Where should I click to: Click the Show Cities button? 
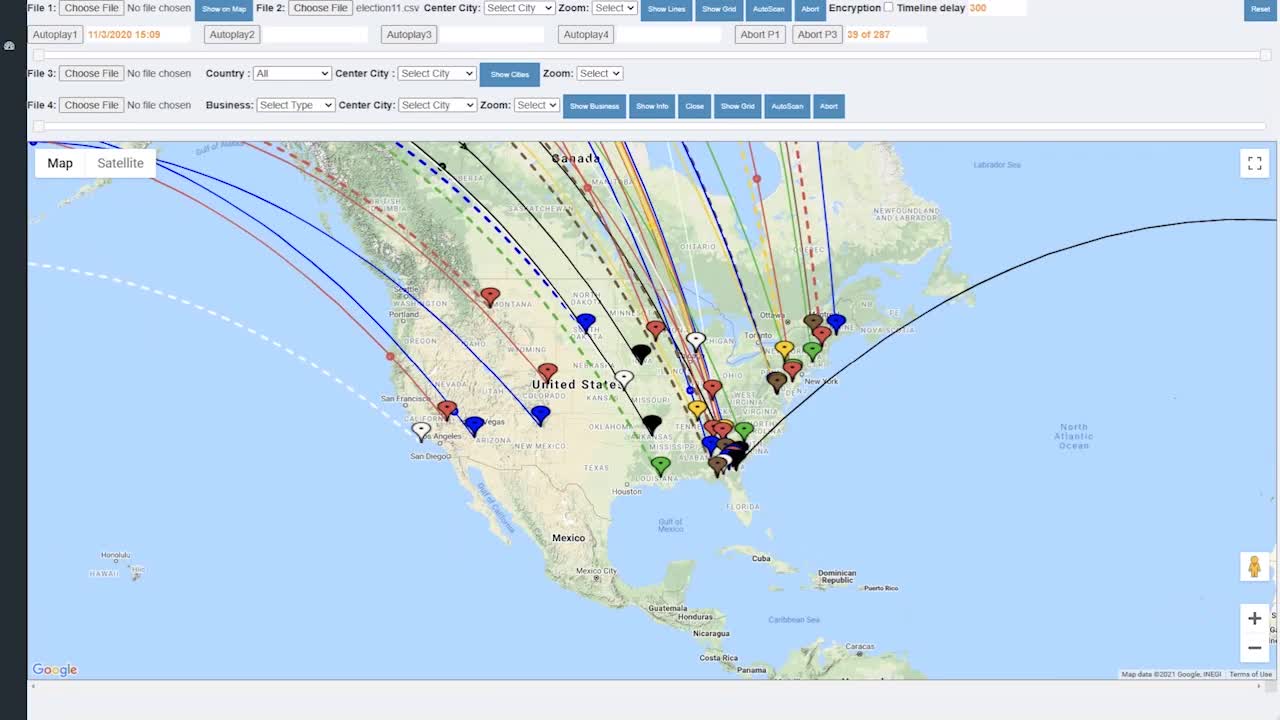510,74
